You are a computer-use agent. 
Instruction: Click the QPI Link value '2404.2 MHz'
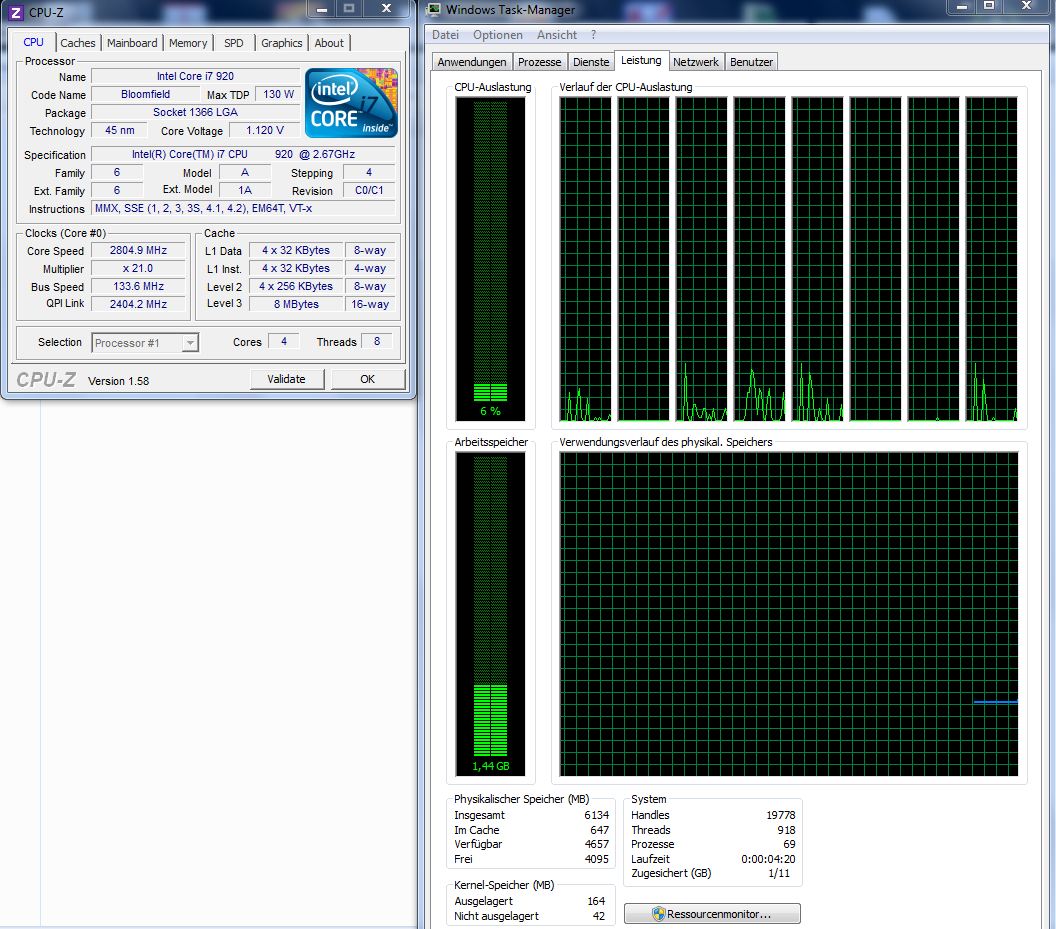138,305
